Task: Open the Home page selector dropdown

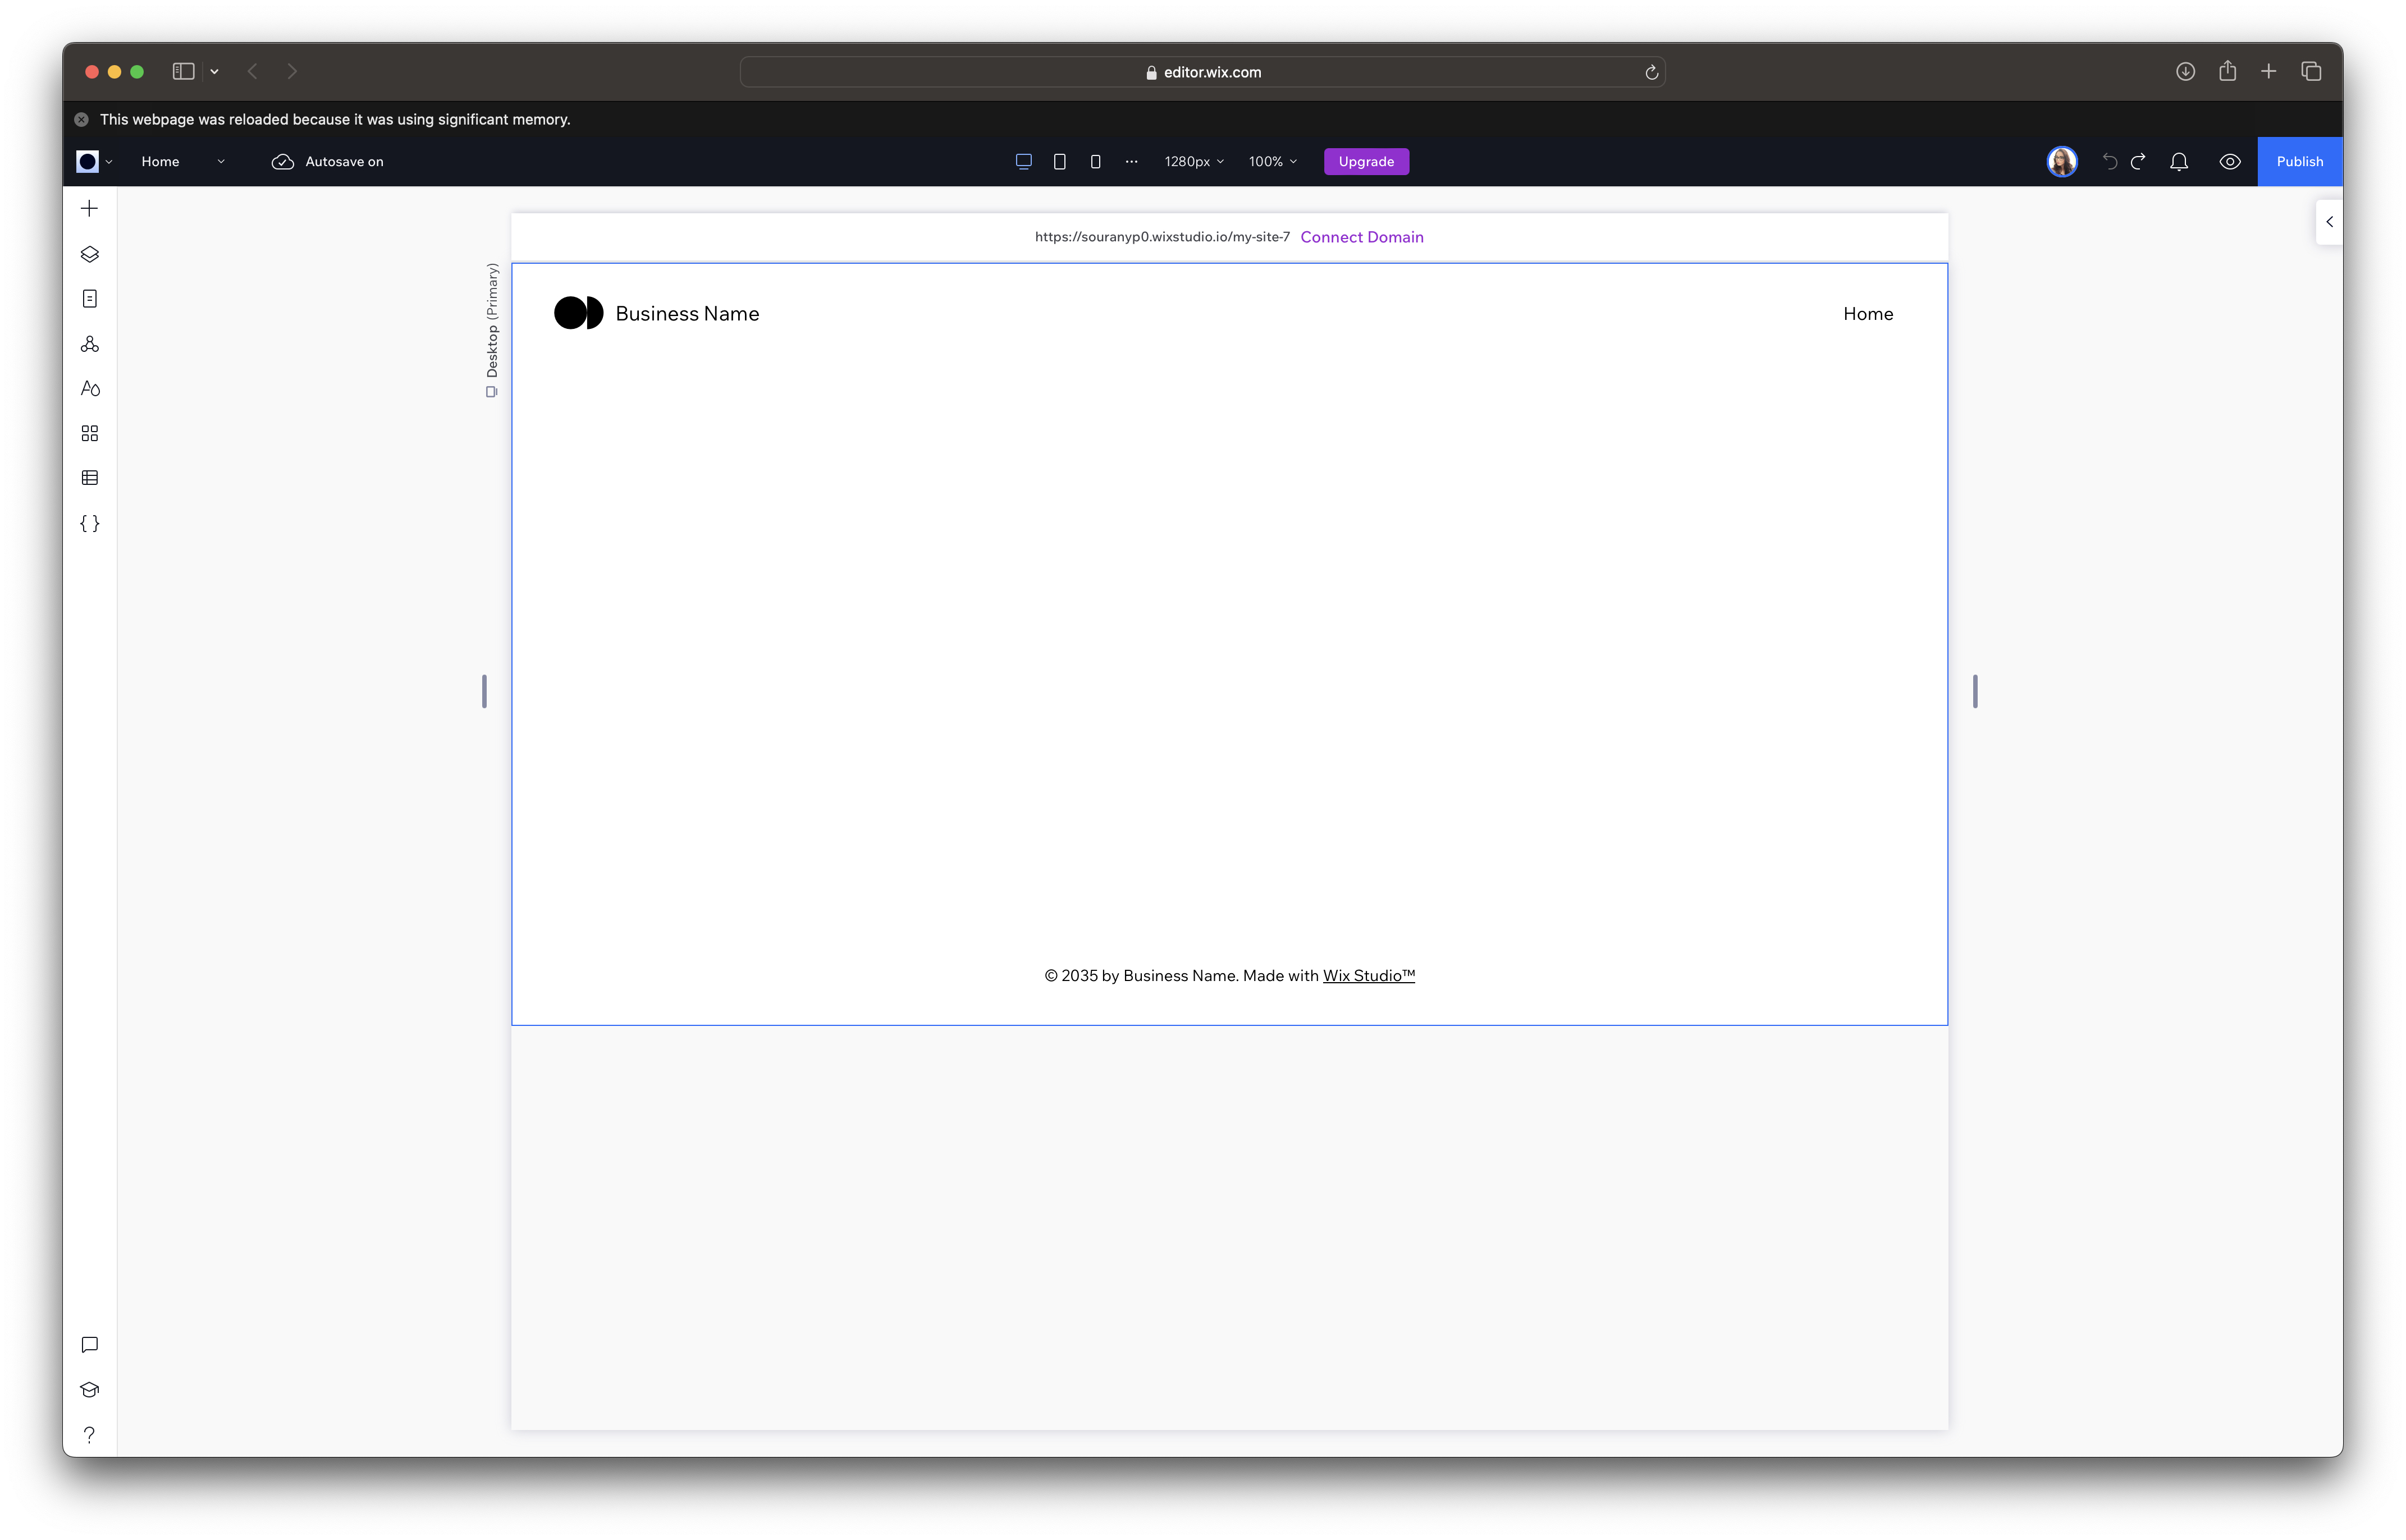Action: click(x=221, y=161)
